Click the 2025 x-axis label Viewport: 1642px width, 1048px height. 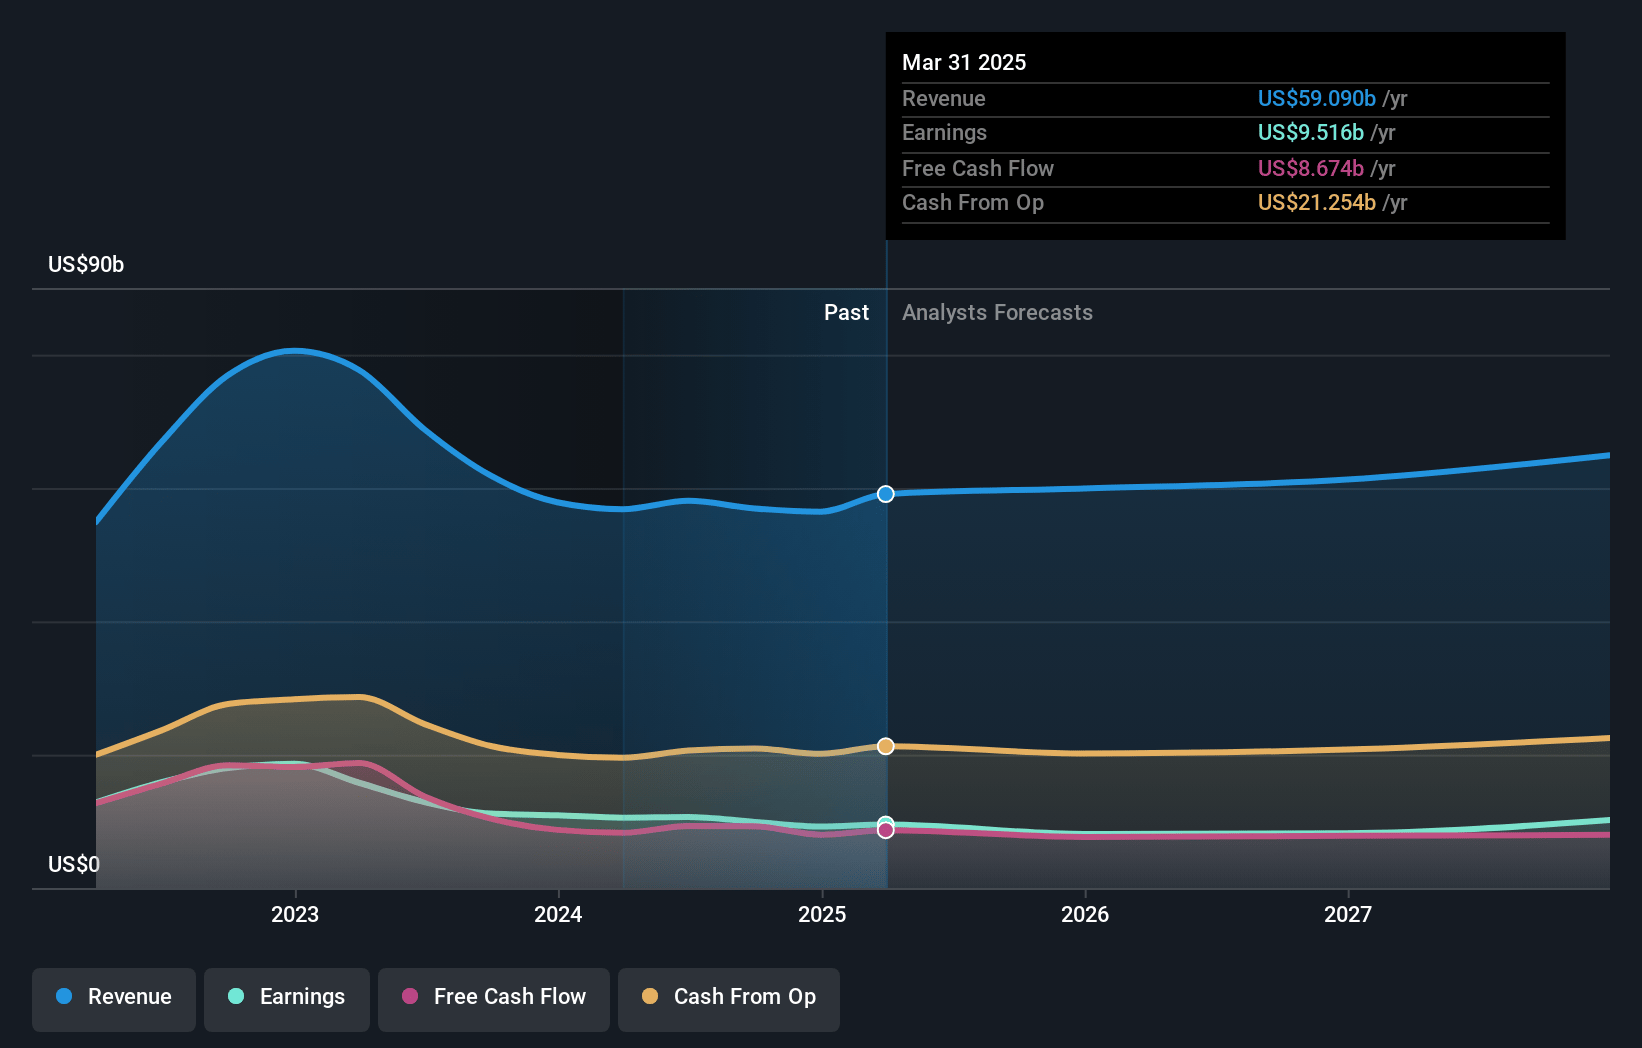(x=822, y=914)
